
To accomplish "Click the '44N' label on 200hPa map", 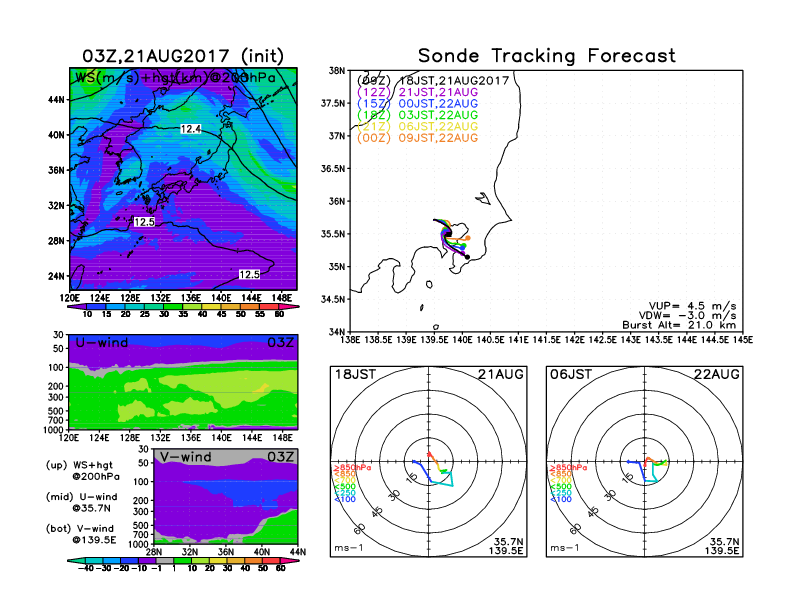I will click(x=57, y=99).
